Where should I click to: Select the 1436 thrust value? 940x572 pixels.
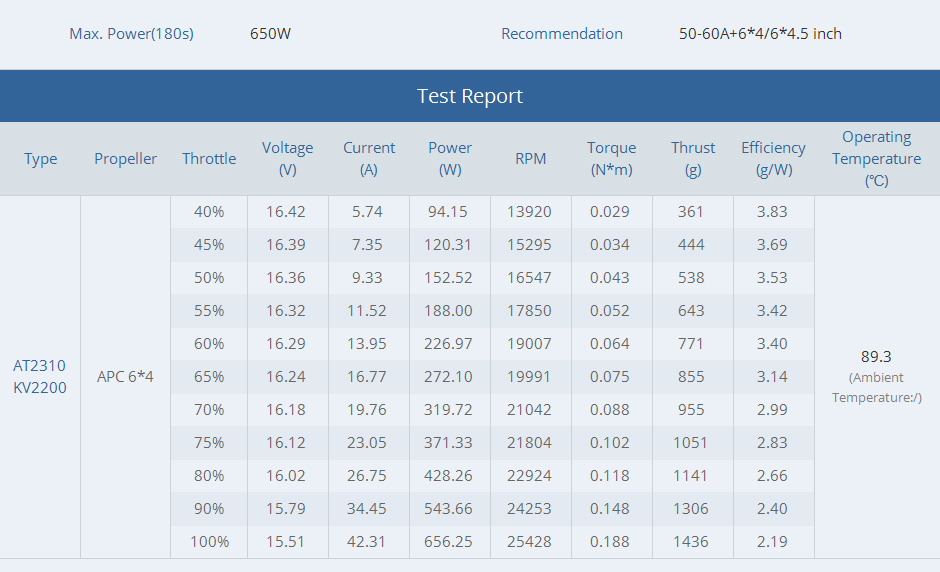(x=691, y=542)
